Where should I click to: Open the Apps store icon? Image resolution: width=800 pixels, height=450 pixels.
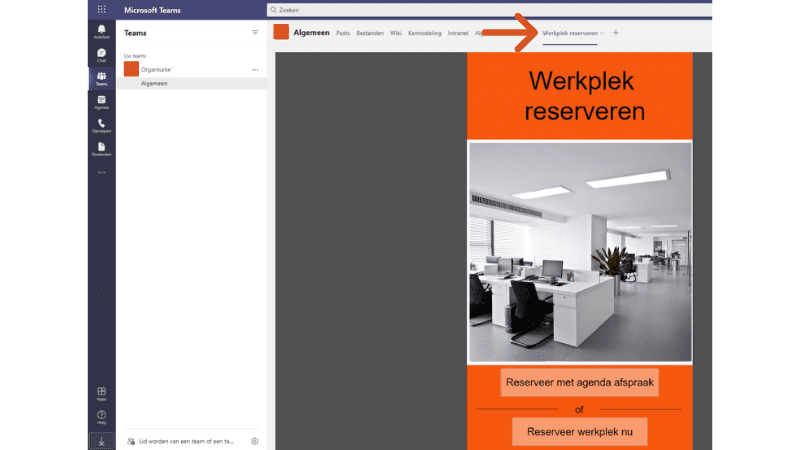pyautogui.click(x=102, y=391)
